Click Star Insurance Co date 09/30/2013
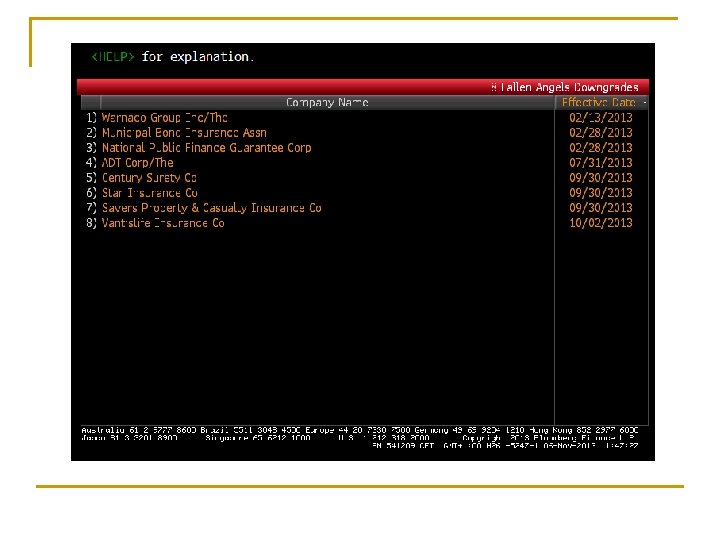 click(x=601, y=193)
